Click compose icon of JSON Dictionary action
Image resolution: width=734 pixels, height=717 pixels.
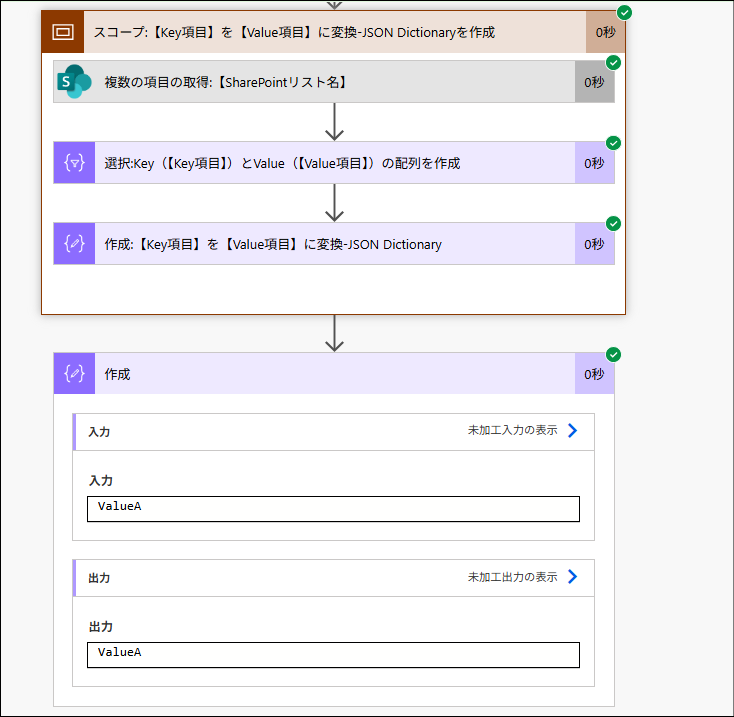pos(74,244)
